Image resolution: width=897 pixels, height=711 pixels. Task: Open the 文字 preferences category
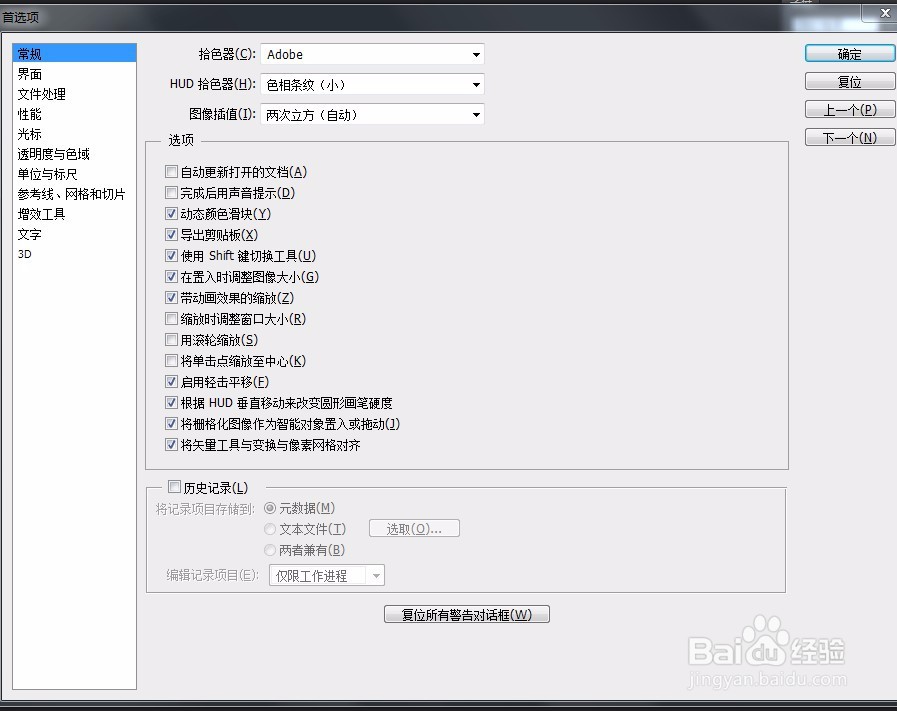point(74,234)
